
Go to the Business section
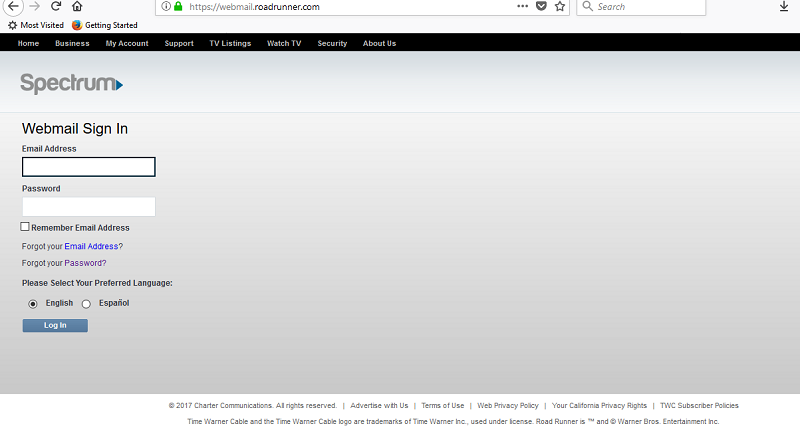[x=72, y=43]
